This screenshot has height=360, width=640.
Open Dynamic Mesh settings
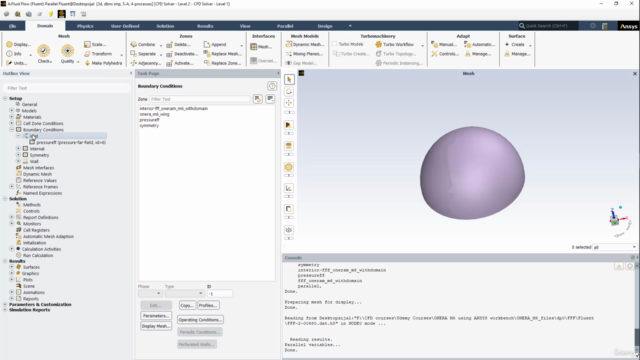point(304,44)
